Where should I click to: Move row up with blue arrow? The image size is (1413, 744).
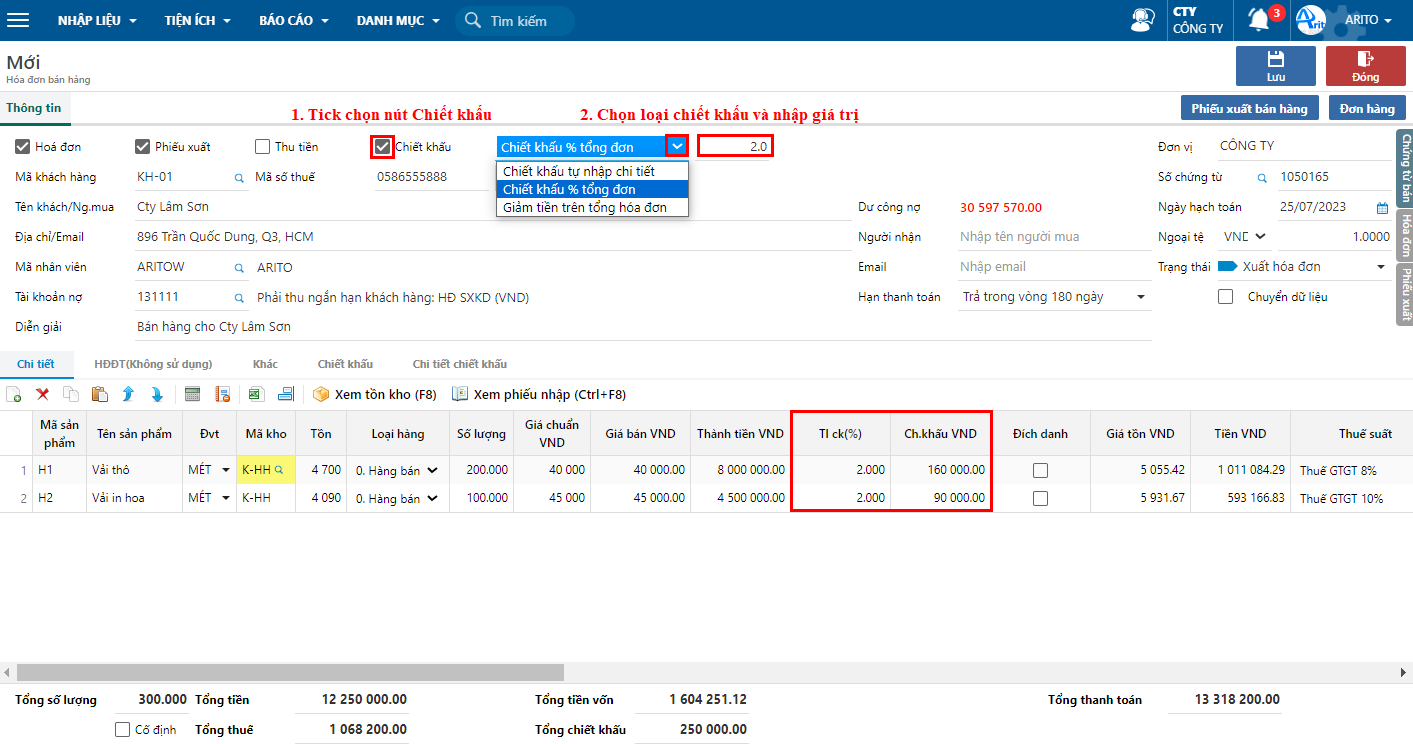(x=128, y=394)
